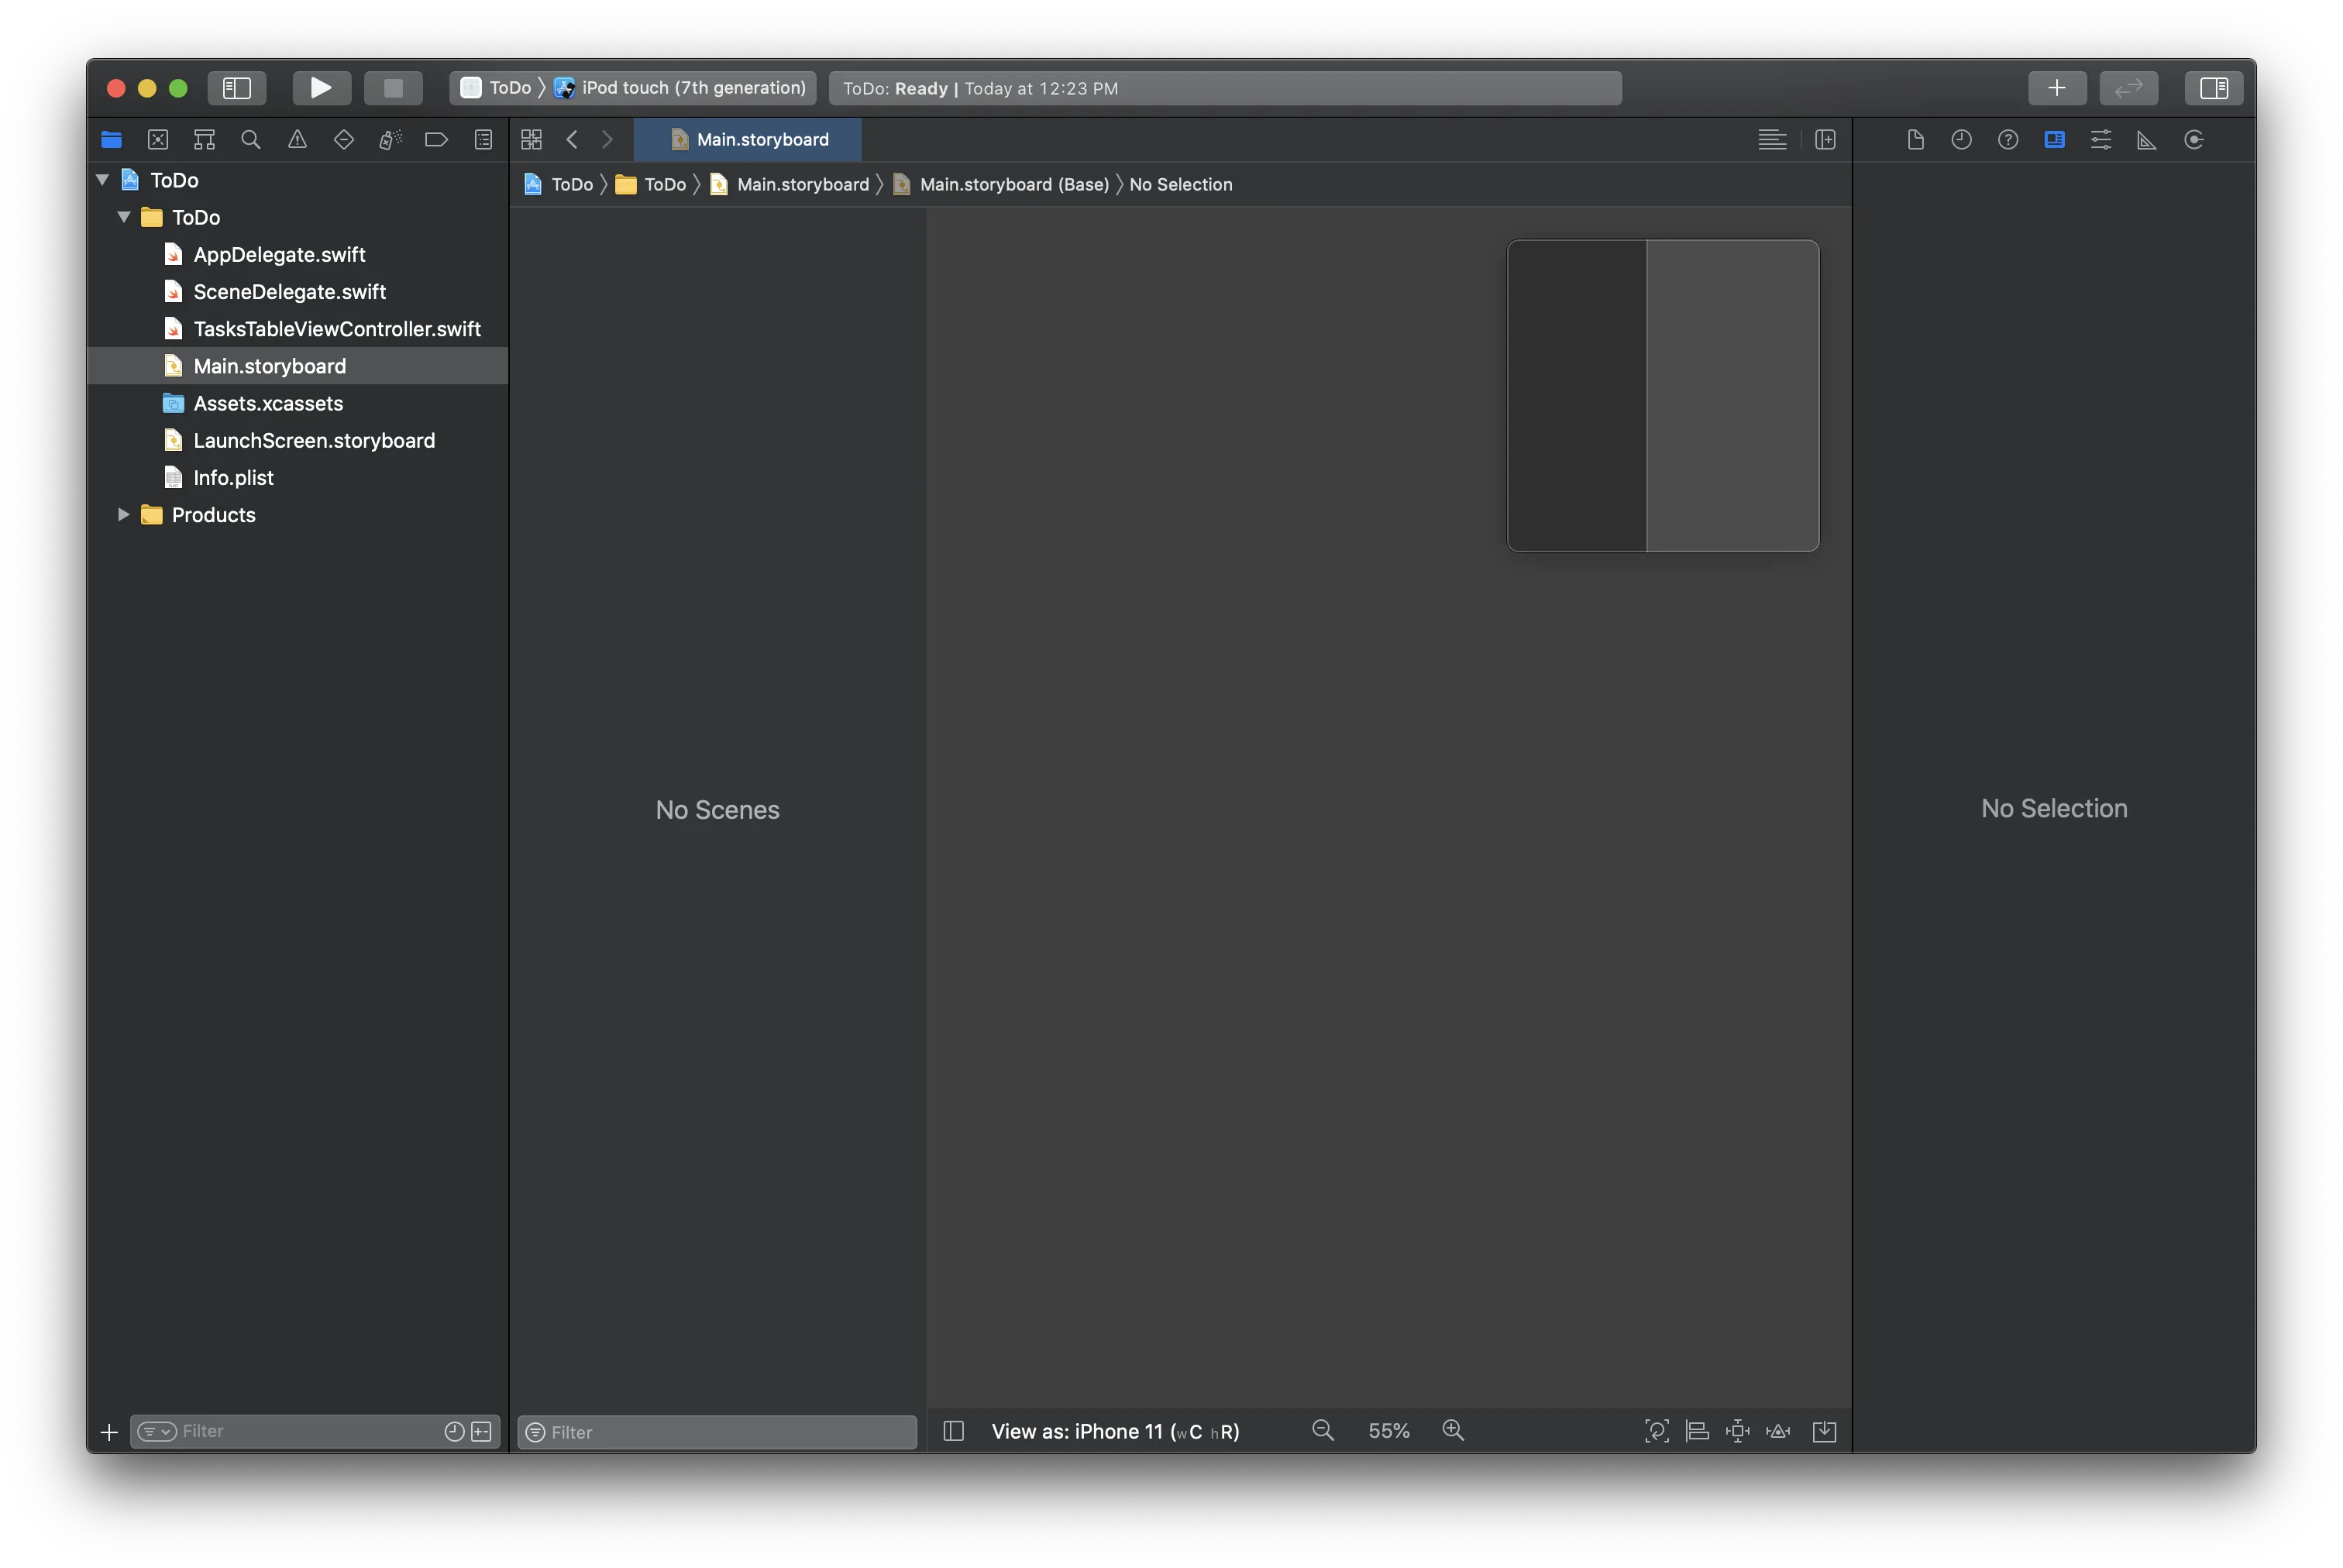Select TasksTableViewController.swift file
The image size is (2343, 1568).
(336, 327)
